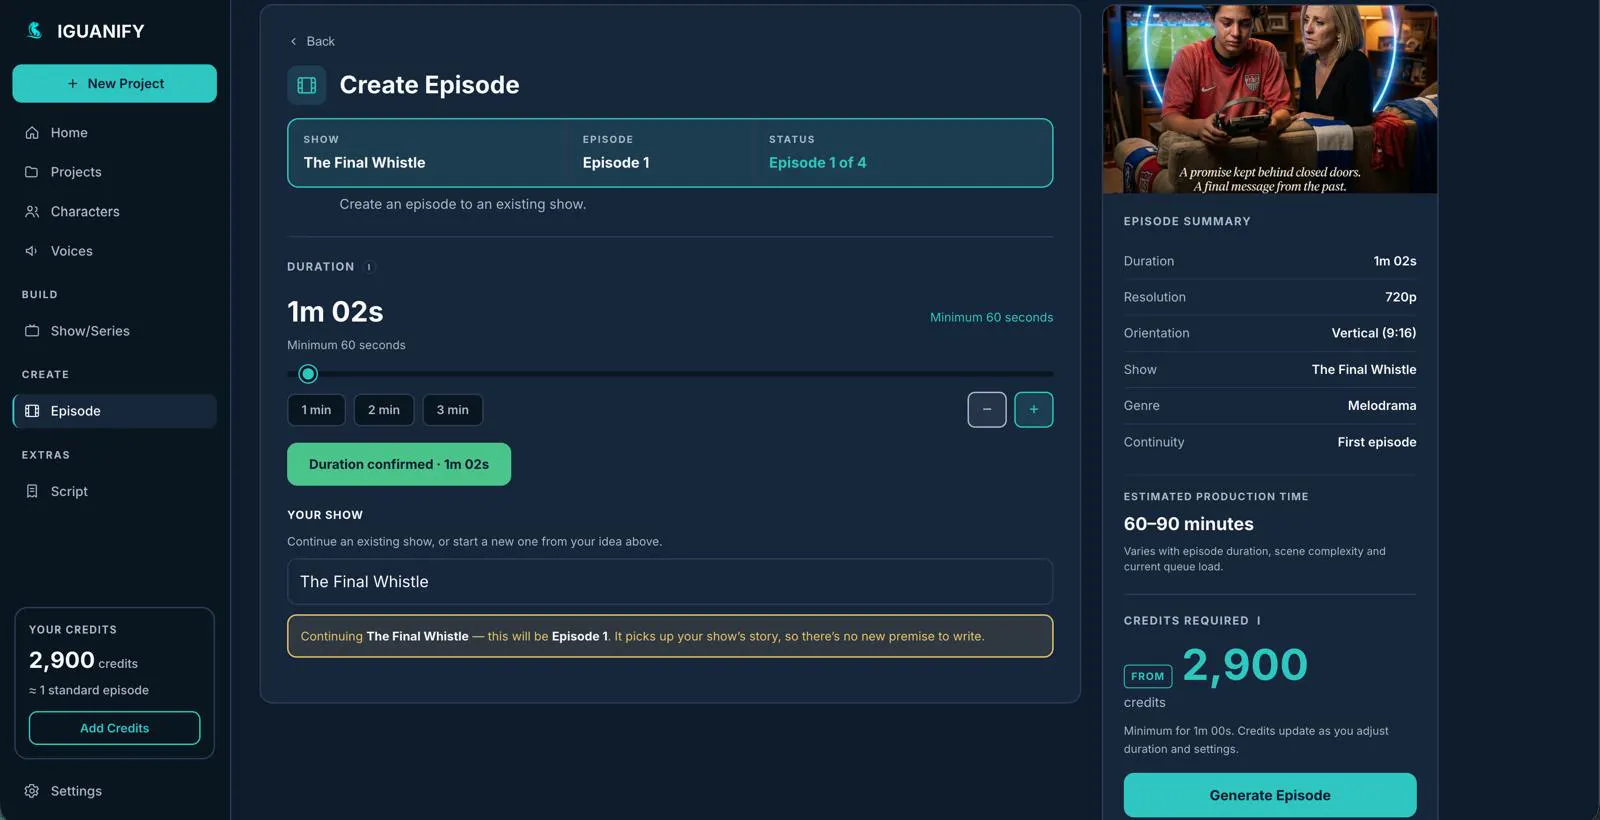1600x820 pixels.
Task: Click the '60–90 minutes' estimate text
Action: point(1188,524)
